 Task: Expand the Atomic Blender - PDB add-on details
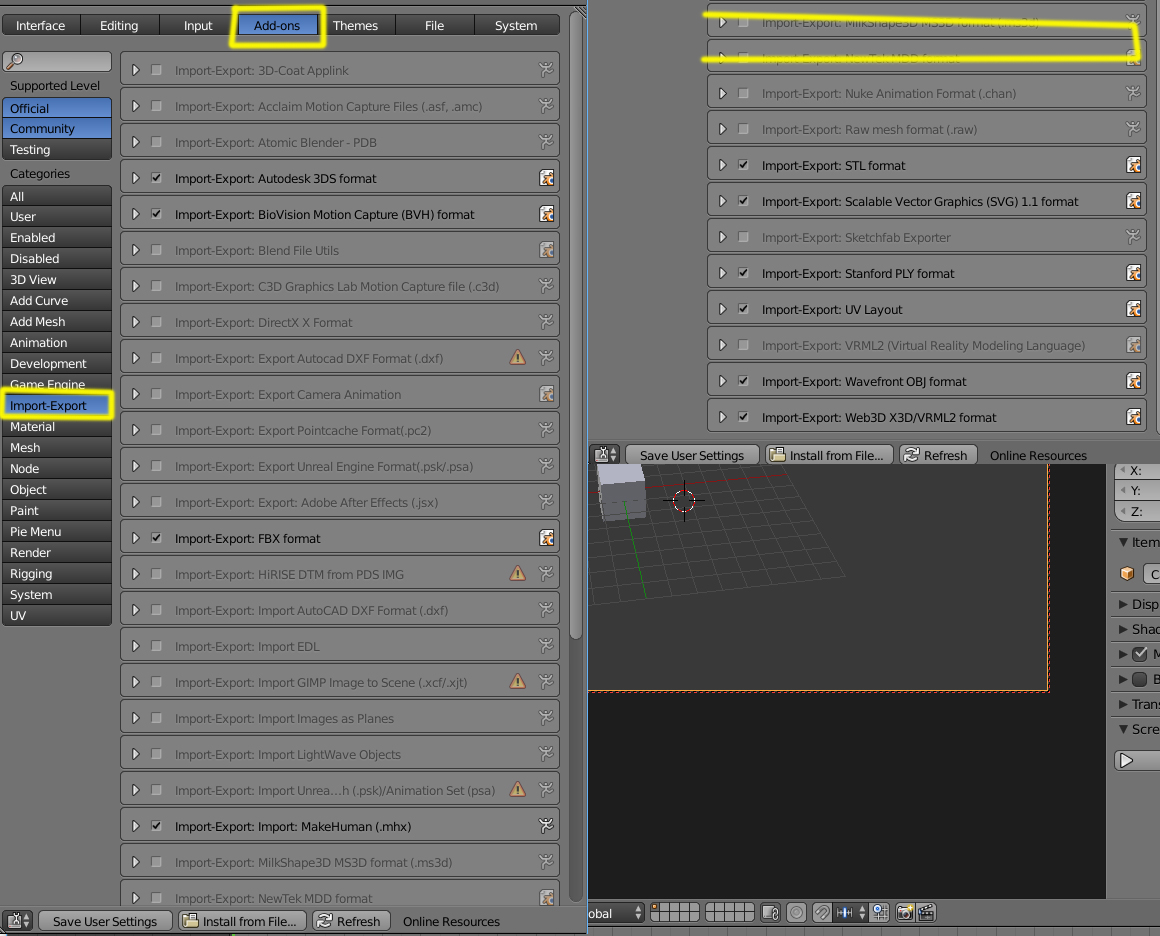pos(135,142)
